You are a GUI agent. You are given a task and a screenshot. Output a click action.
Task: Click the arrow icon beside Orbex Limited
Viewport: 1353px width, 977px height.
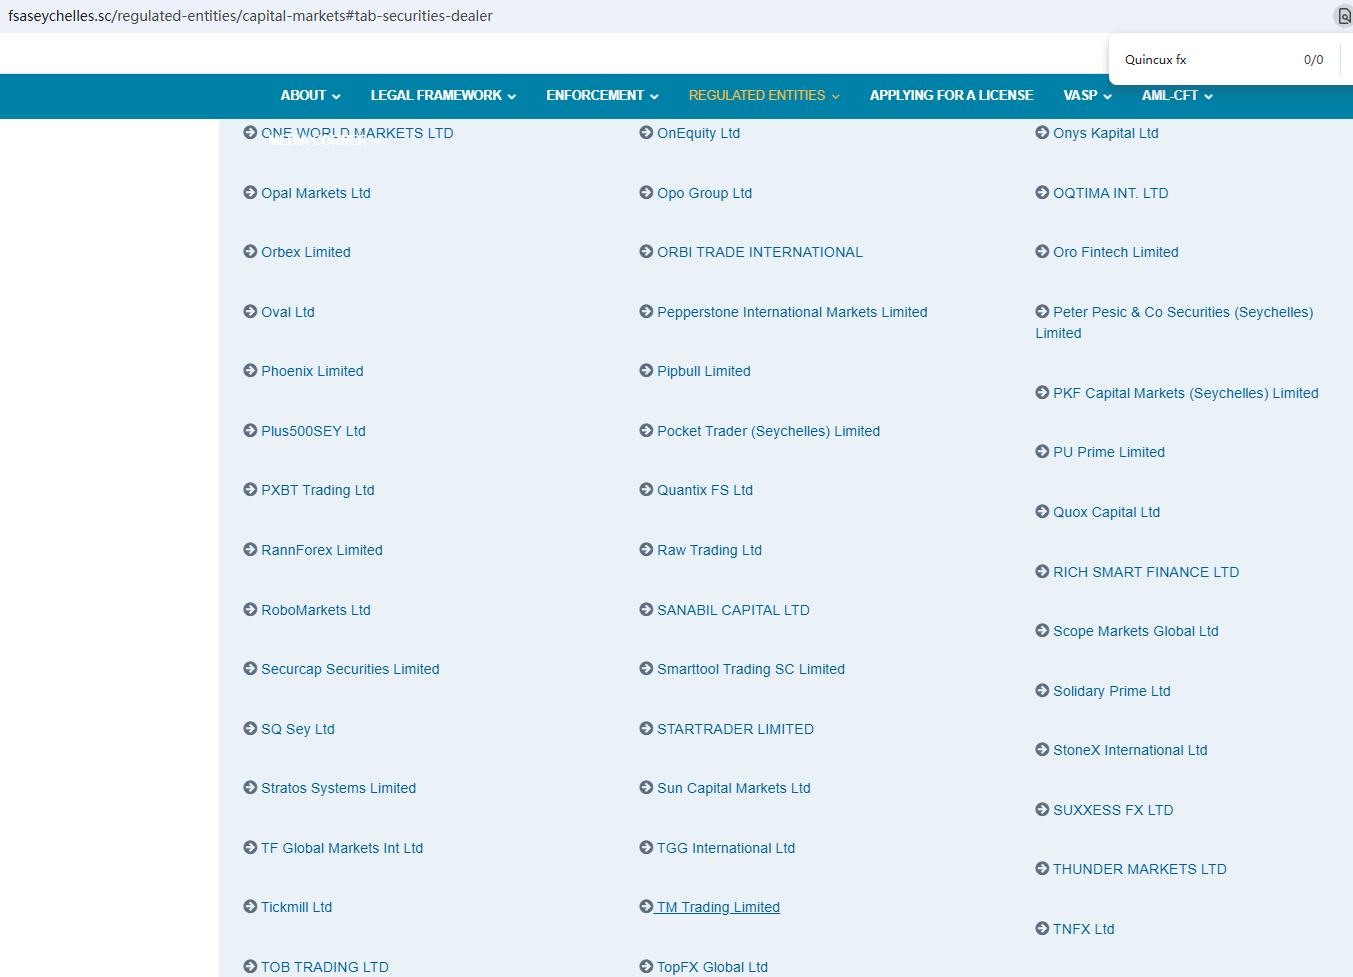click(250, 251)
